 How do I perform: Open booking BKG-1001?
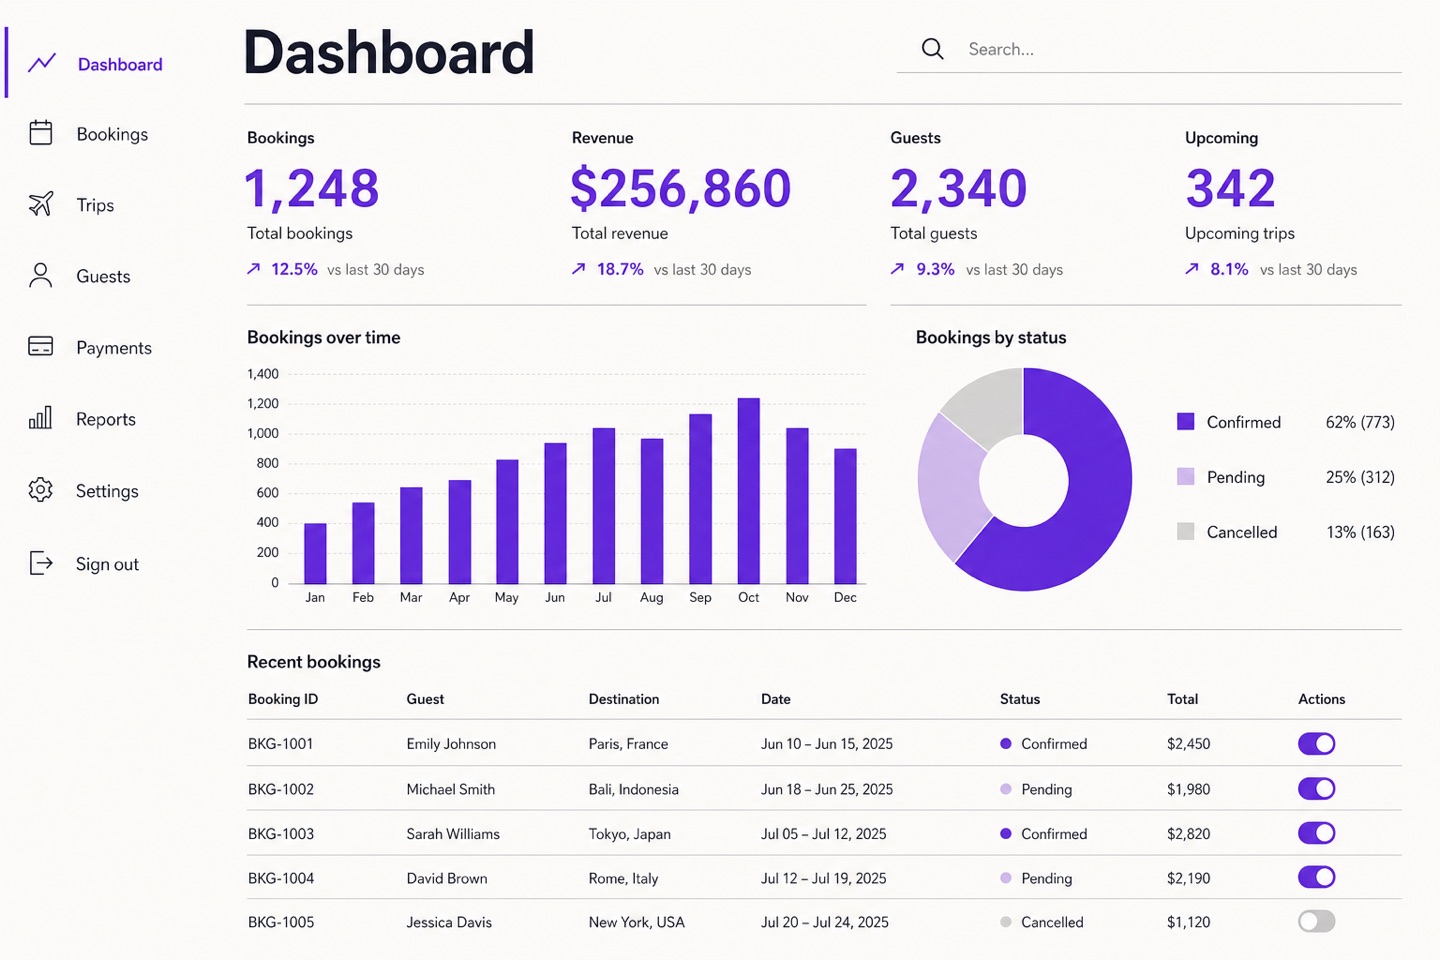click(281, 744)
